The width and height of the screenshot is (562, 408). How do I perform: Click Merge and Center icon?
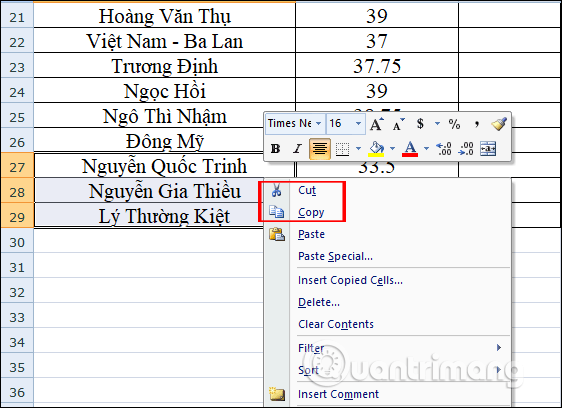point(488,148)
